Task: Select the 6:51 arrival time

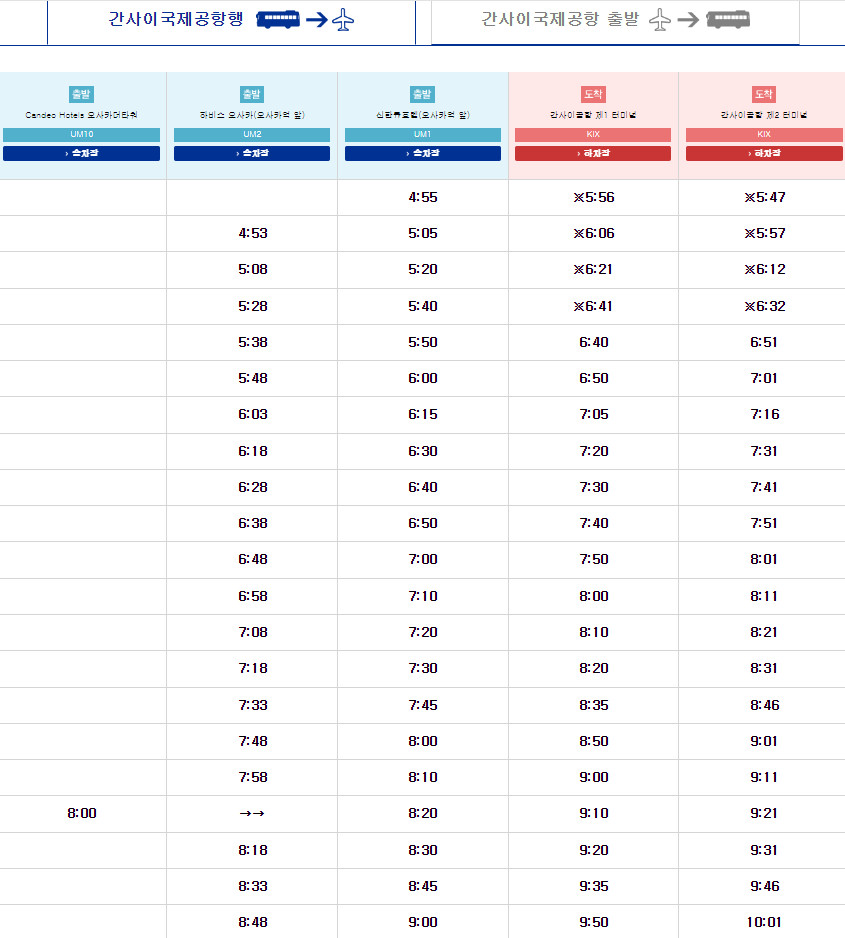Action: 764,342
